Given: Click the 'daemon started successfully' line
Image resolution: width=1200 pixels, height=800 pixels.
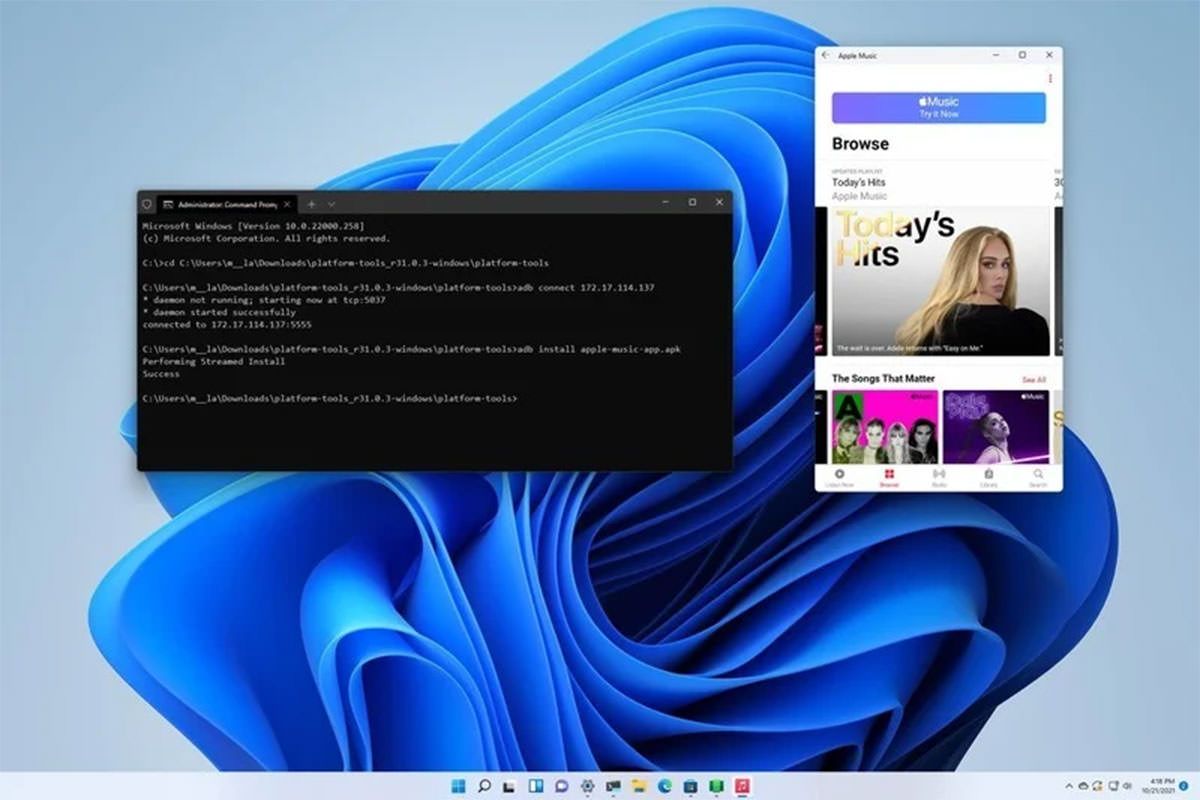Looking at the screenshot, I should click(x=219, y=312).
